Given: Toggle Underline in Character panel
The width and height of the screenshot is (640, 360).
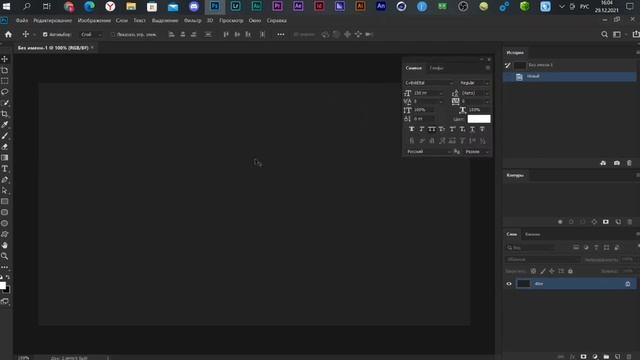Looking at the screenshot, I should (472, 129).
